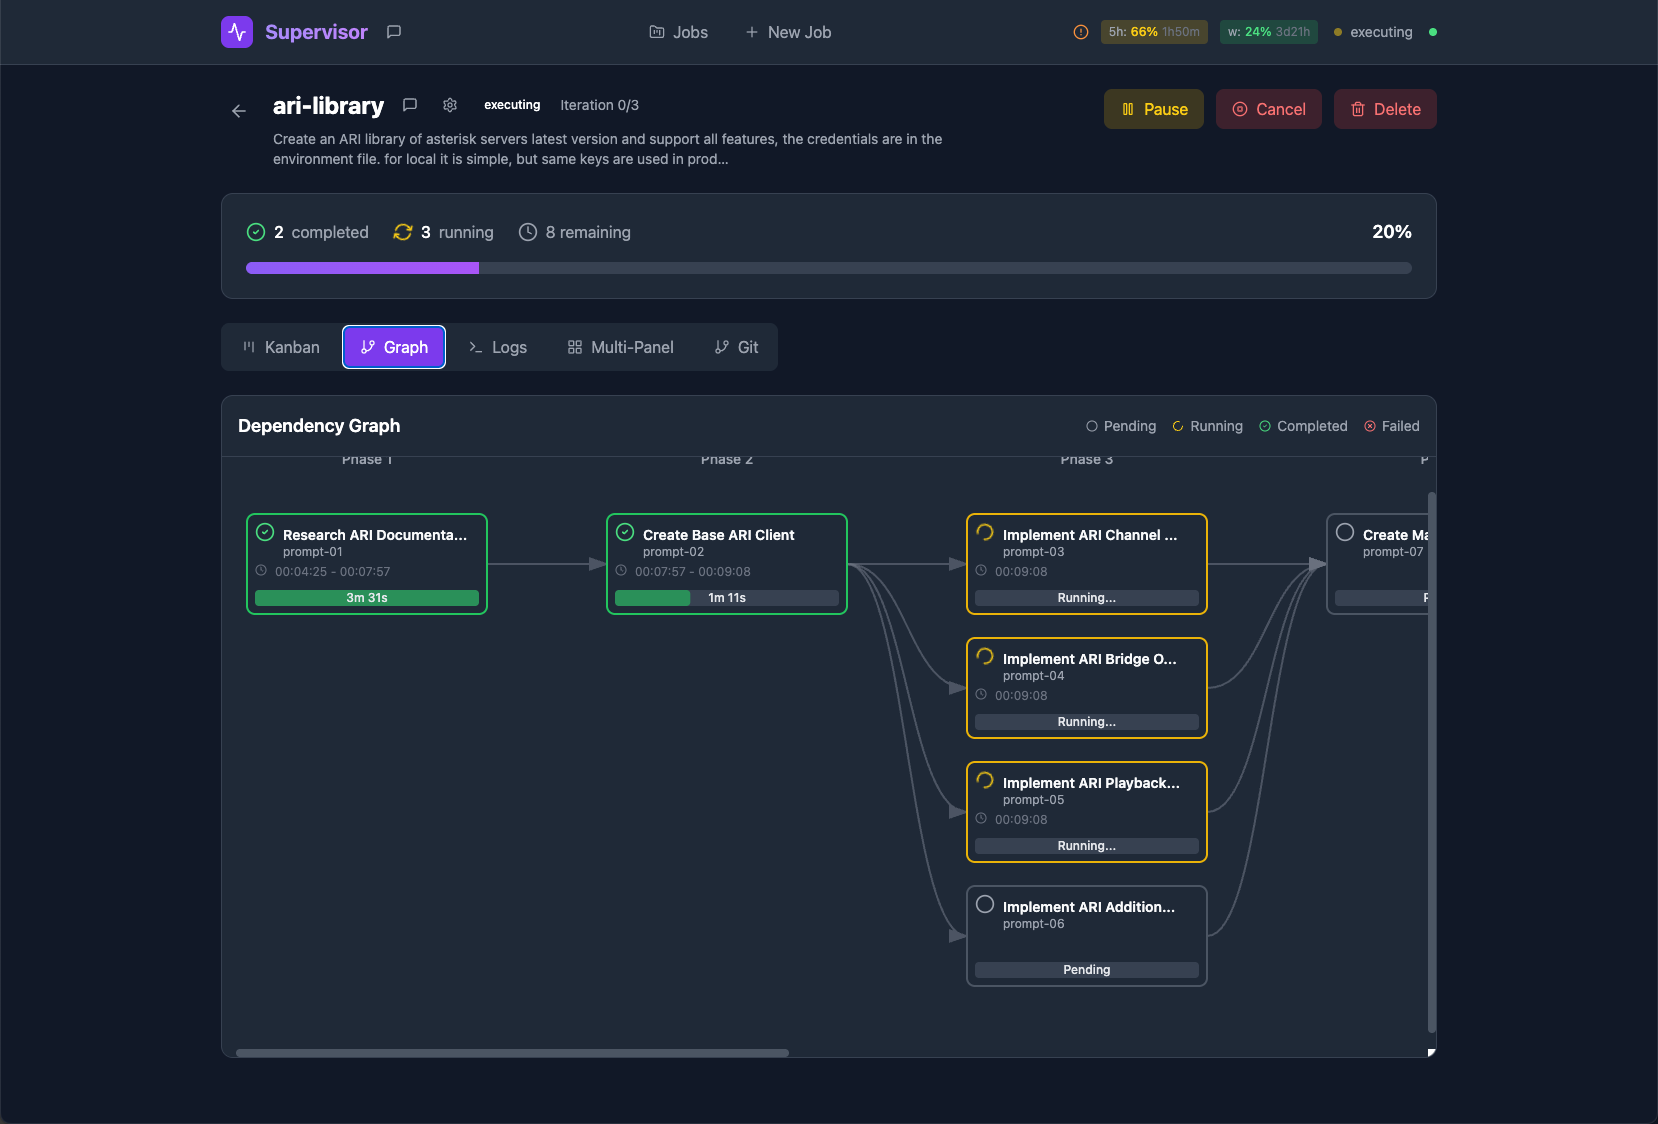
Task: Open job settings via the gear icon
Action: [x=450, y=105]
